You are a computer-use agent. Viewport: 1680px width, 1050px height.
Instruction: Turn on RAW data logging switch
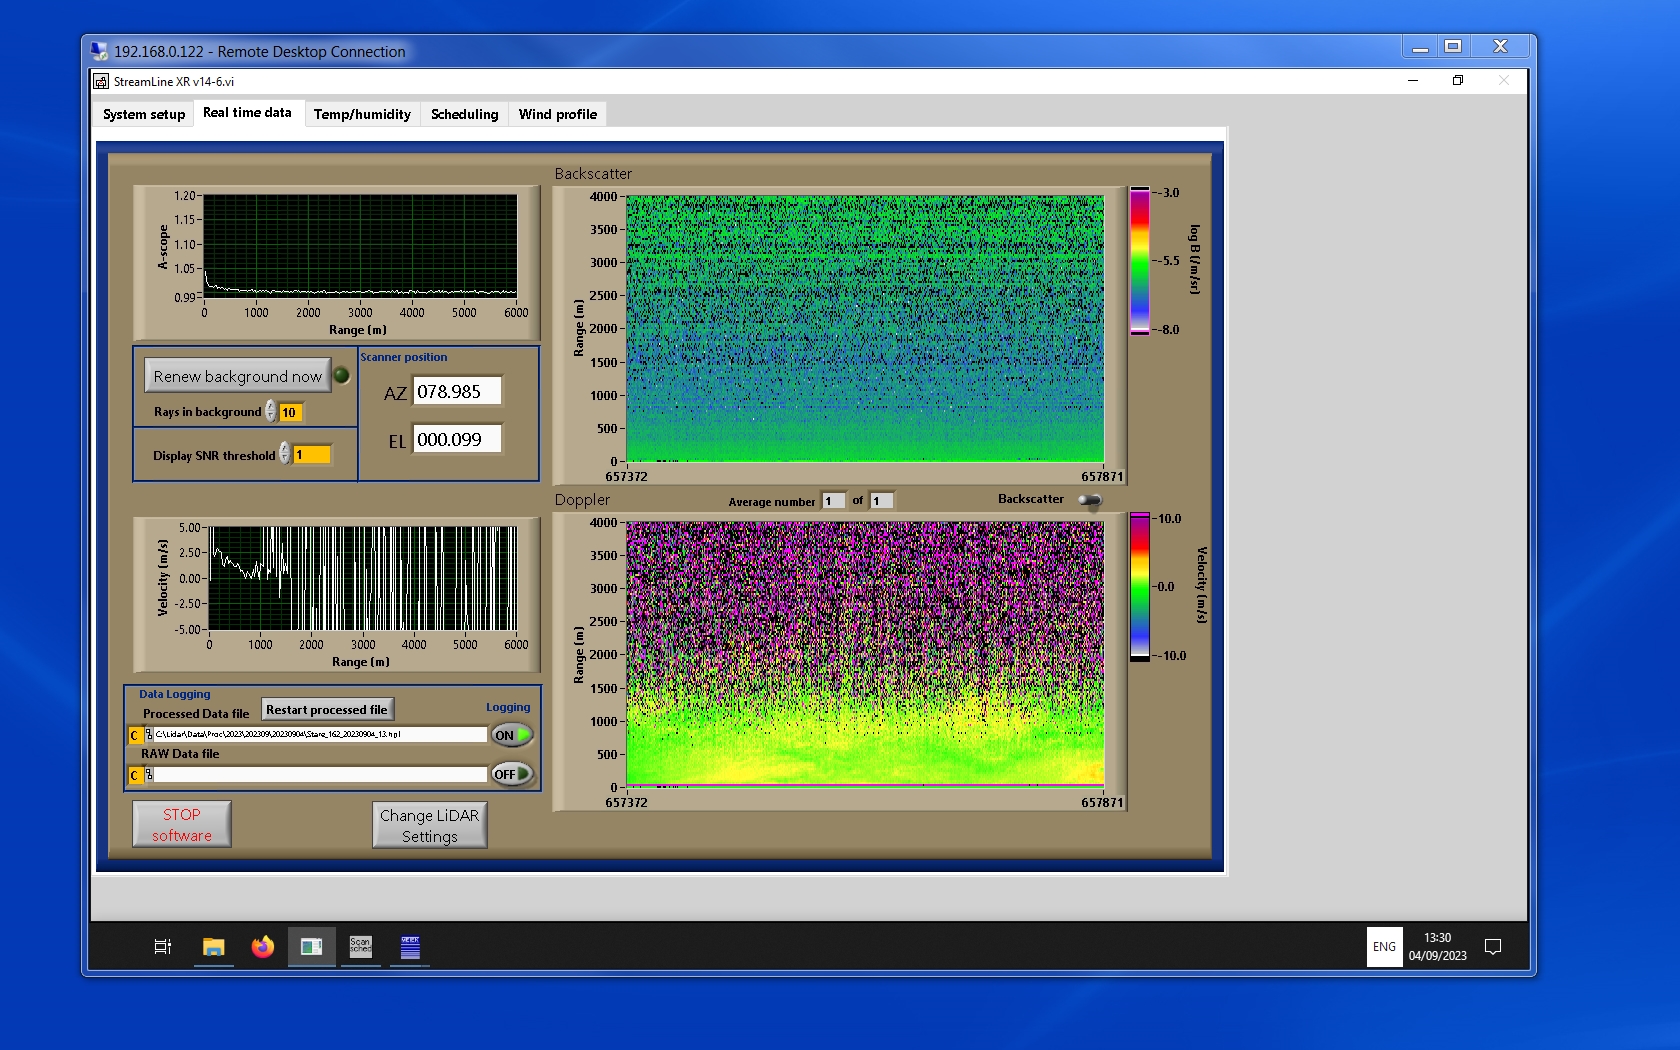511,774
